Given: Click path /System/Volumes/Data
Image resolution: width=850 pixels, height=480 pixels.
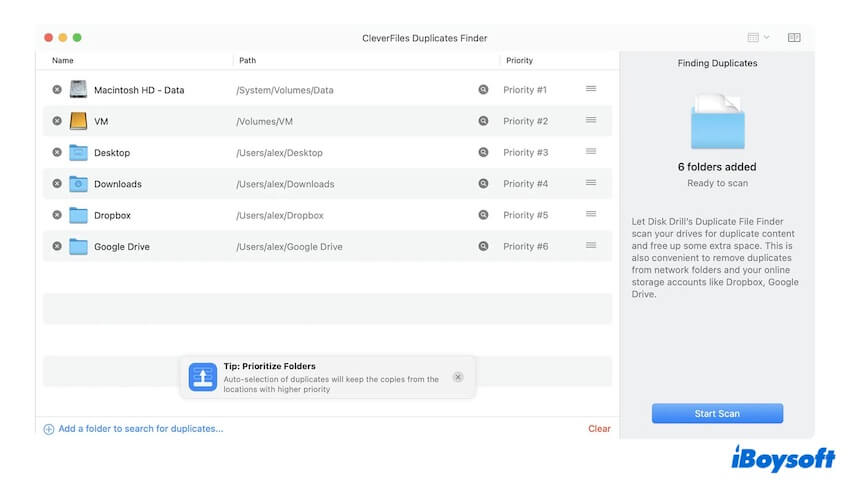Looking at the screenshot, I should tap(285, 90).
